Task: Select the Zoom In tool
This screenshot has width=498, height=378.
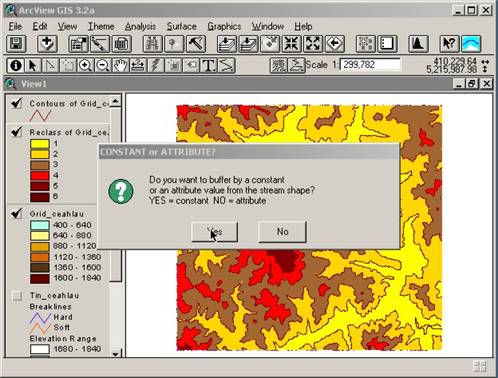Action: pos(85,65)
